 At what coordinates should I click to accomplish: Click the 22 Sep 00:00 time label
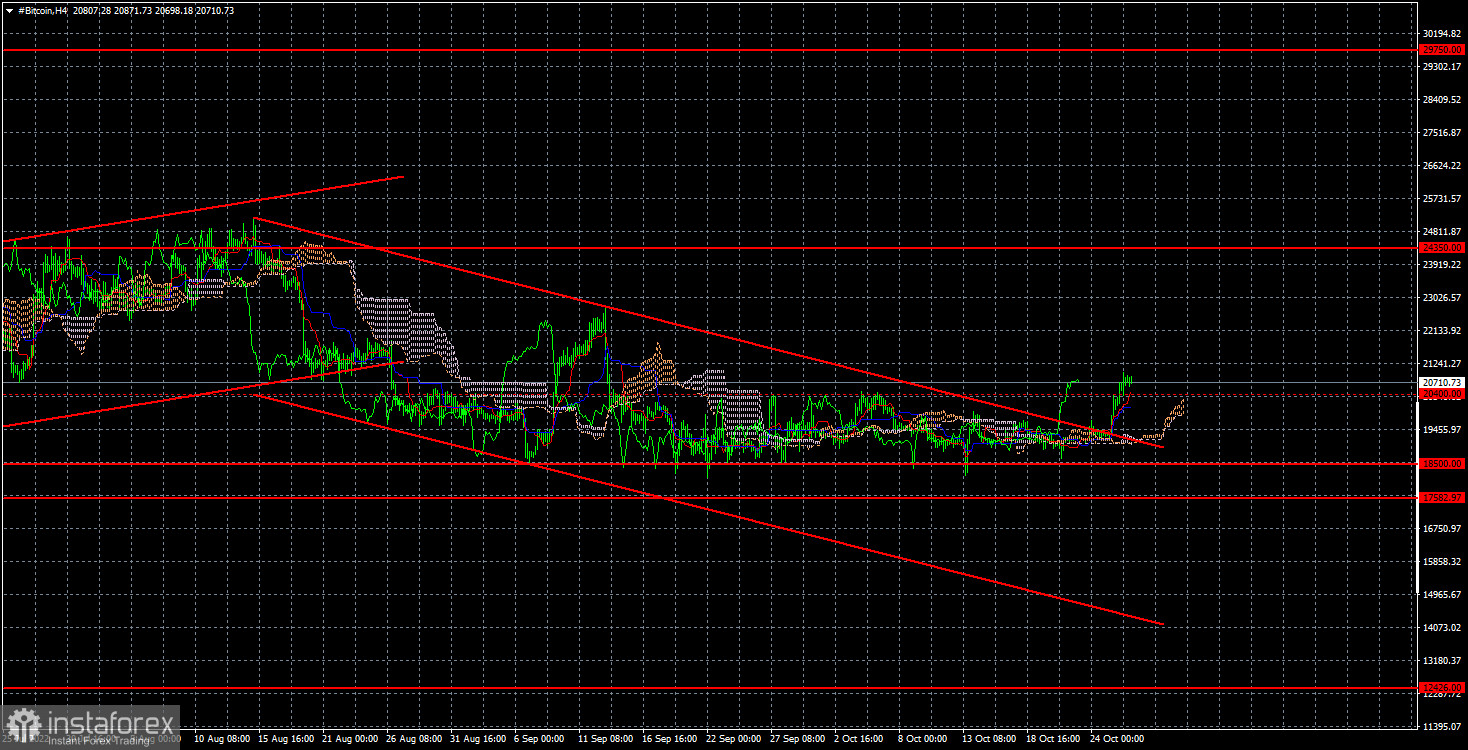(734, 739)
